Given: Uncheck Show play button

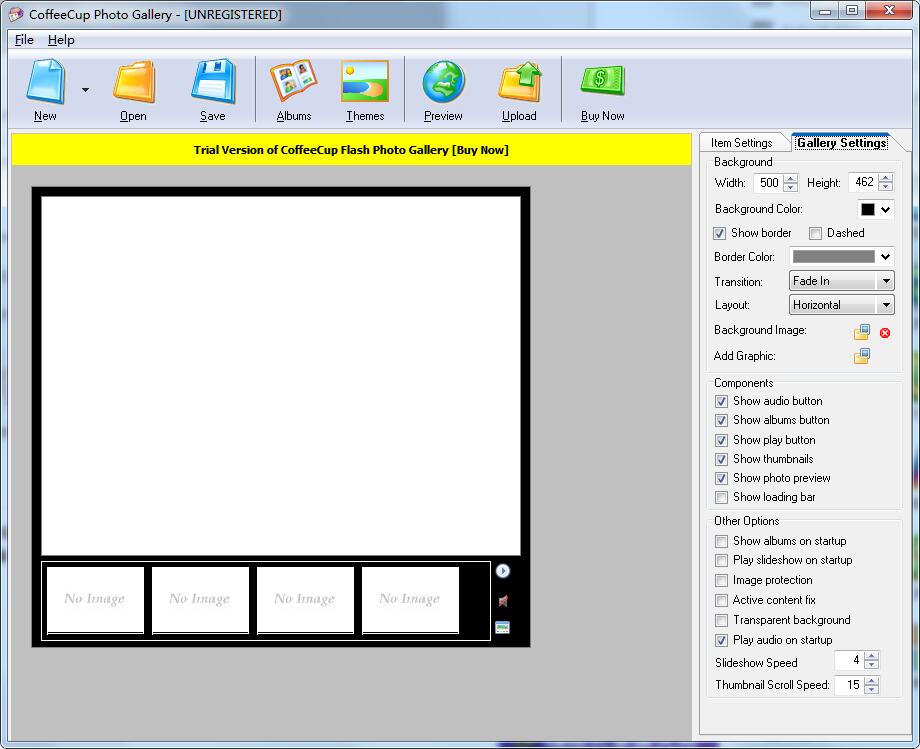Looking at the screenshot, I should point(721,440).
